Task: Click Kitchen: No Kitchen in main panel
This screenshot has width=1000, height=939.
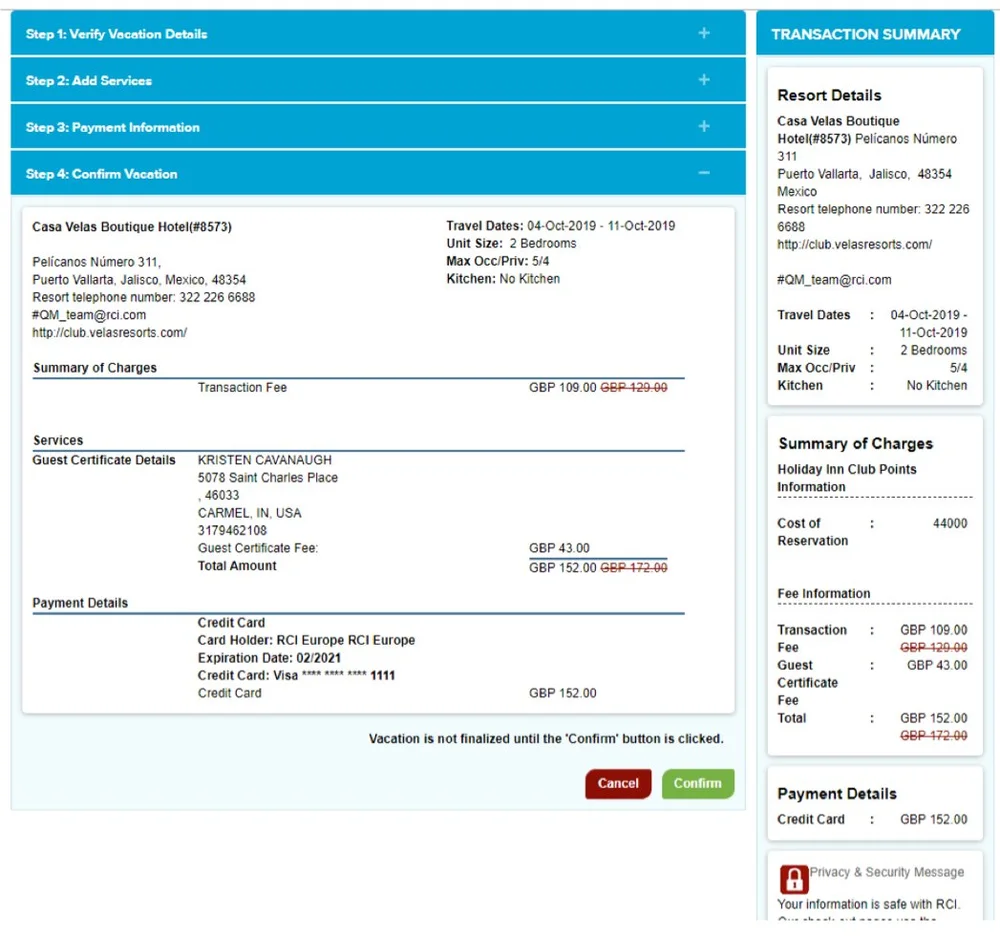Action: tap(503, 279)
